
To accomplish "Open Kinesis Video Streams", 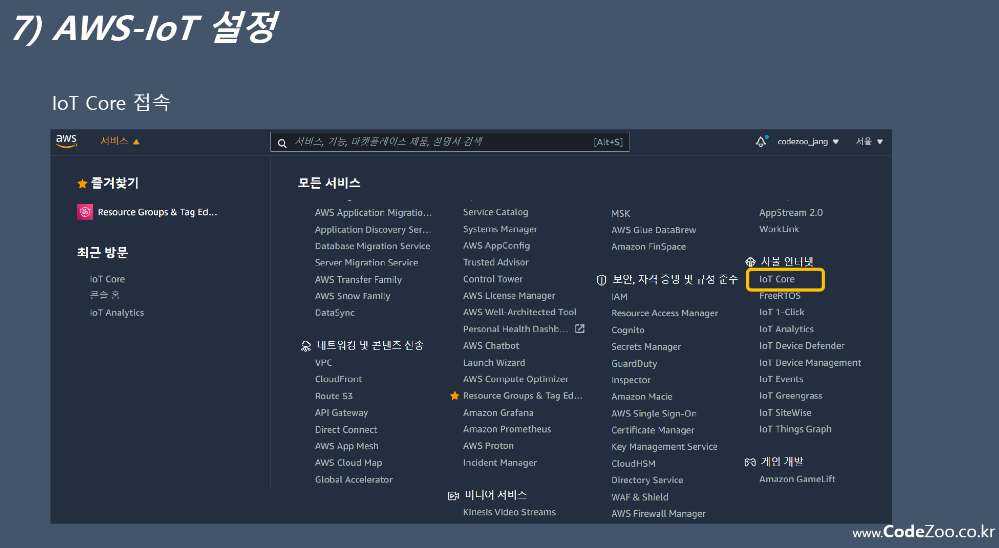I will [x=509, y=512].
